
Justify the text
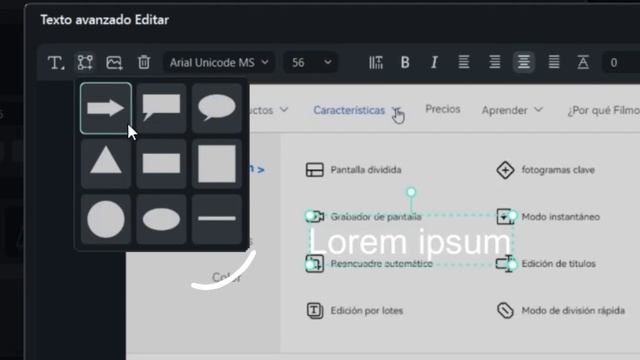coord(554,62)
